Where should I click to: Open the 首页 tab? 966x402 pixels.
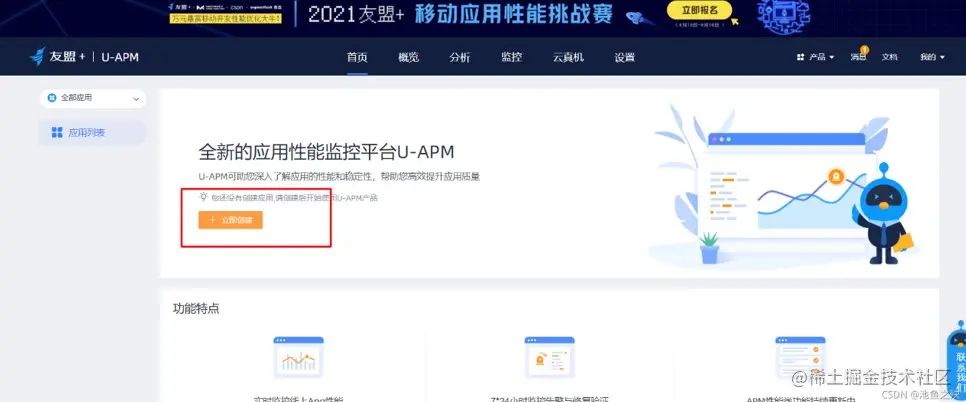(x=357, y=57)
